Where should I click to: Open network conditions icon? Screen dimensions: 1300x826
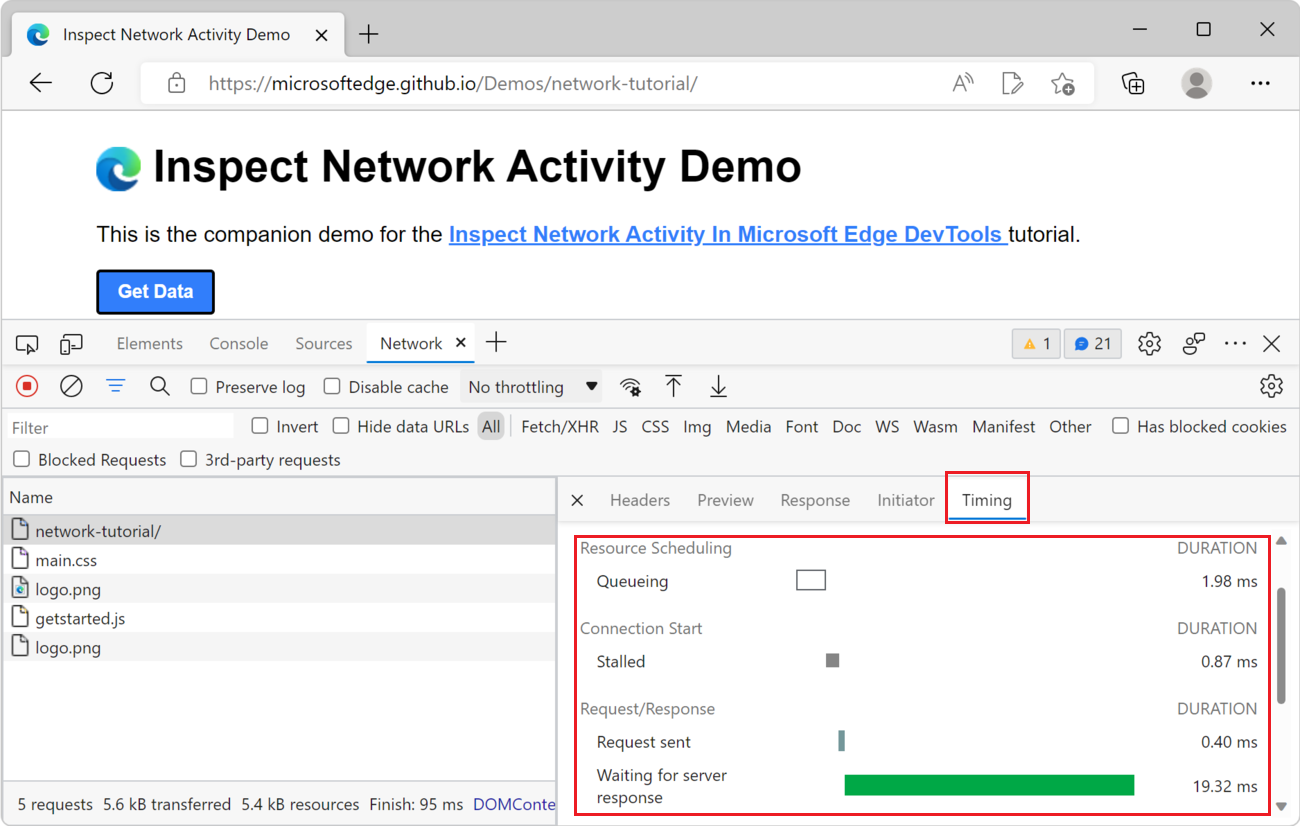click(630, 387)
